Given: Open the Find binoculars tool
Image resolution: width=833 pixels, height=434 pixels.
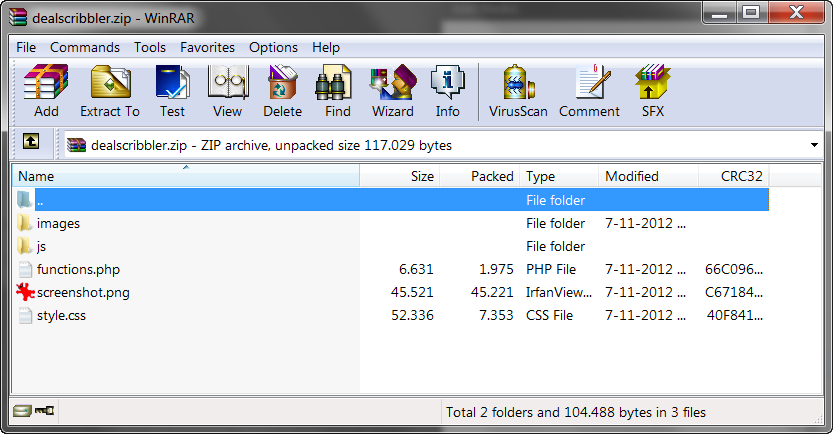Looking at the screenshot, I should point(337,91).
